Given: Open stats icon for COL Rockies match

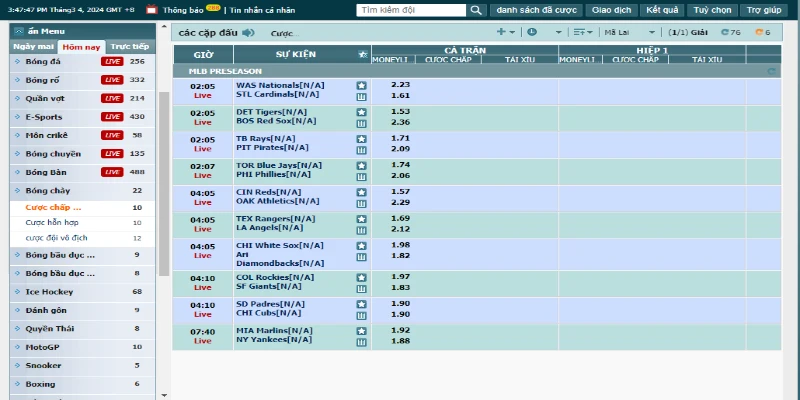Looking at the screenshot, I should (361, 289).
